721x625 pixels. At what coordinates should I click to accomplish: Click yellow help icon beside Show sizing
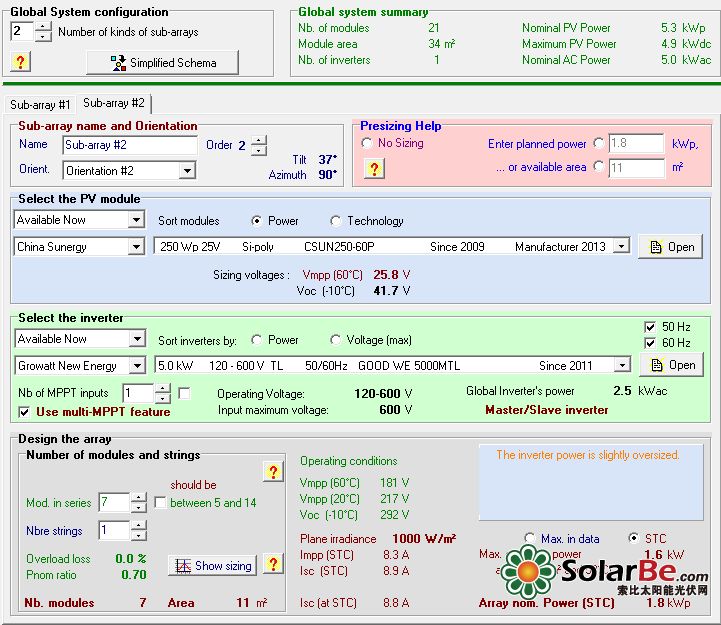(x=273, y=565)
